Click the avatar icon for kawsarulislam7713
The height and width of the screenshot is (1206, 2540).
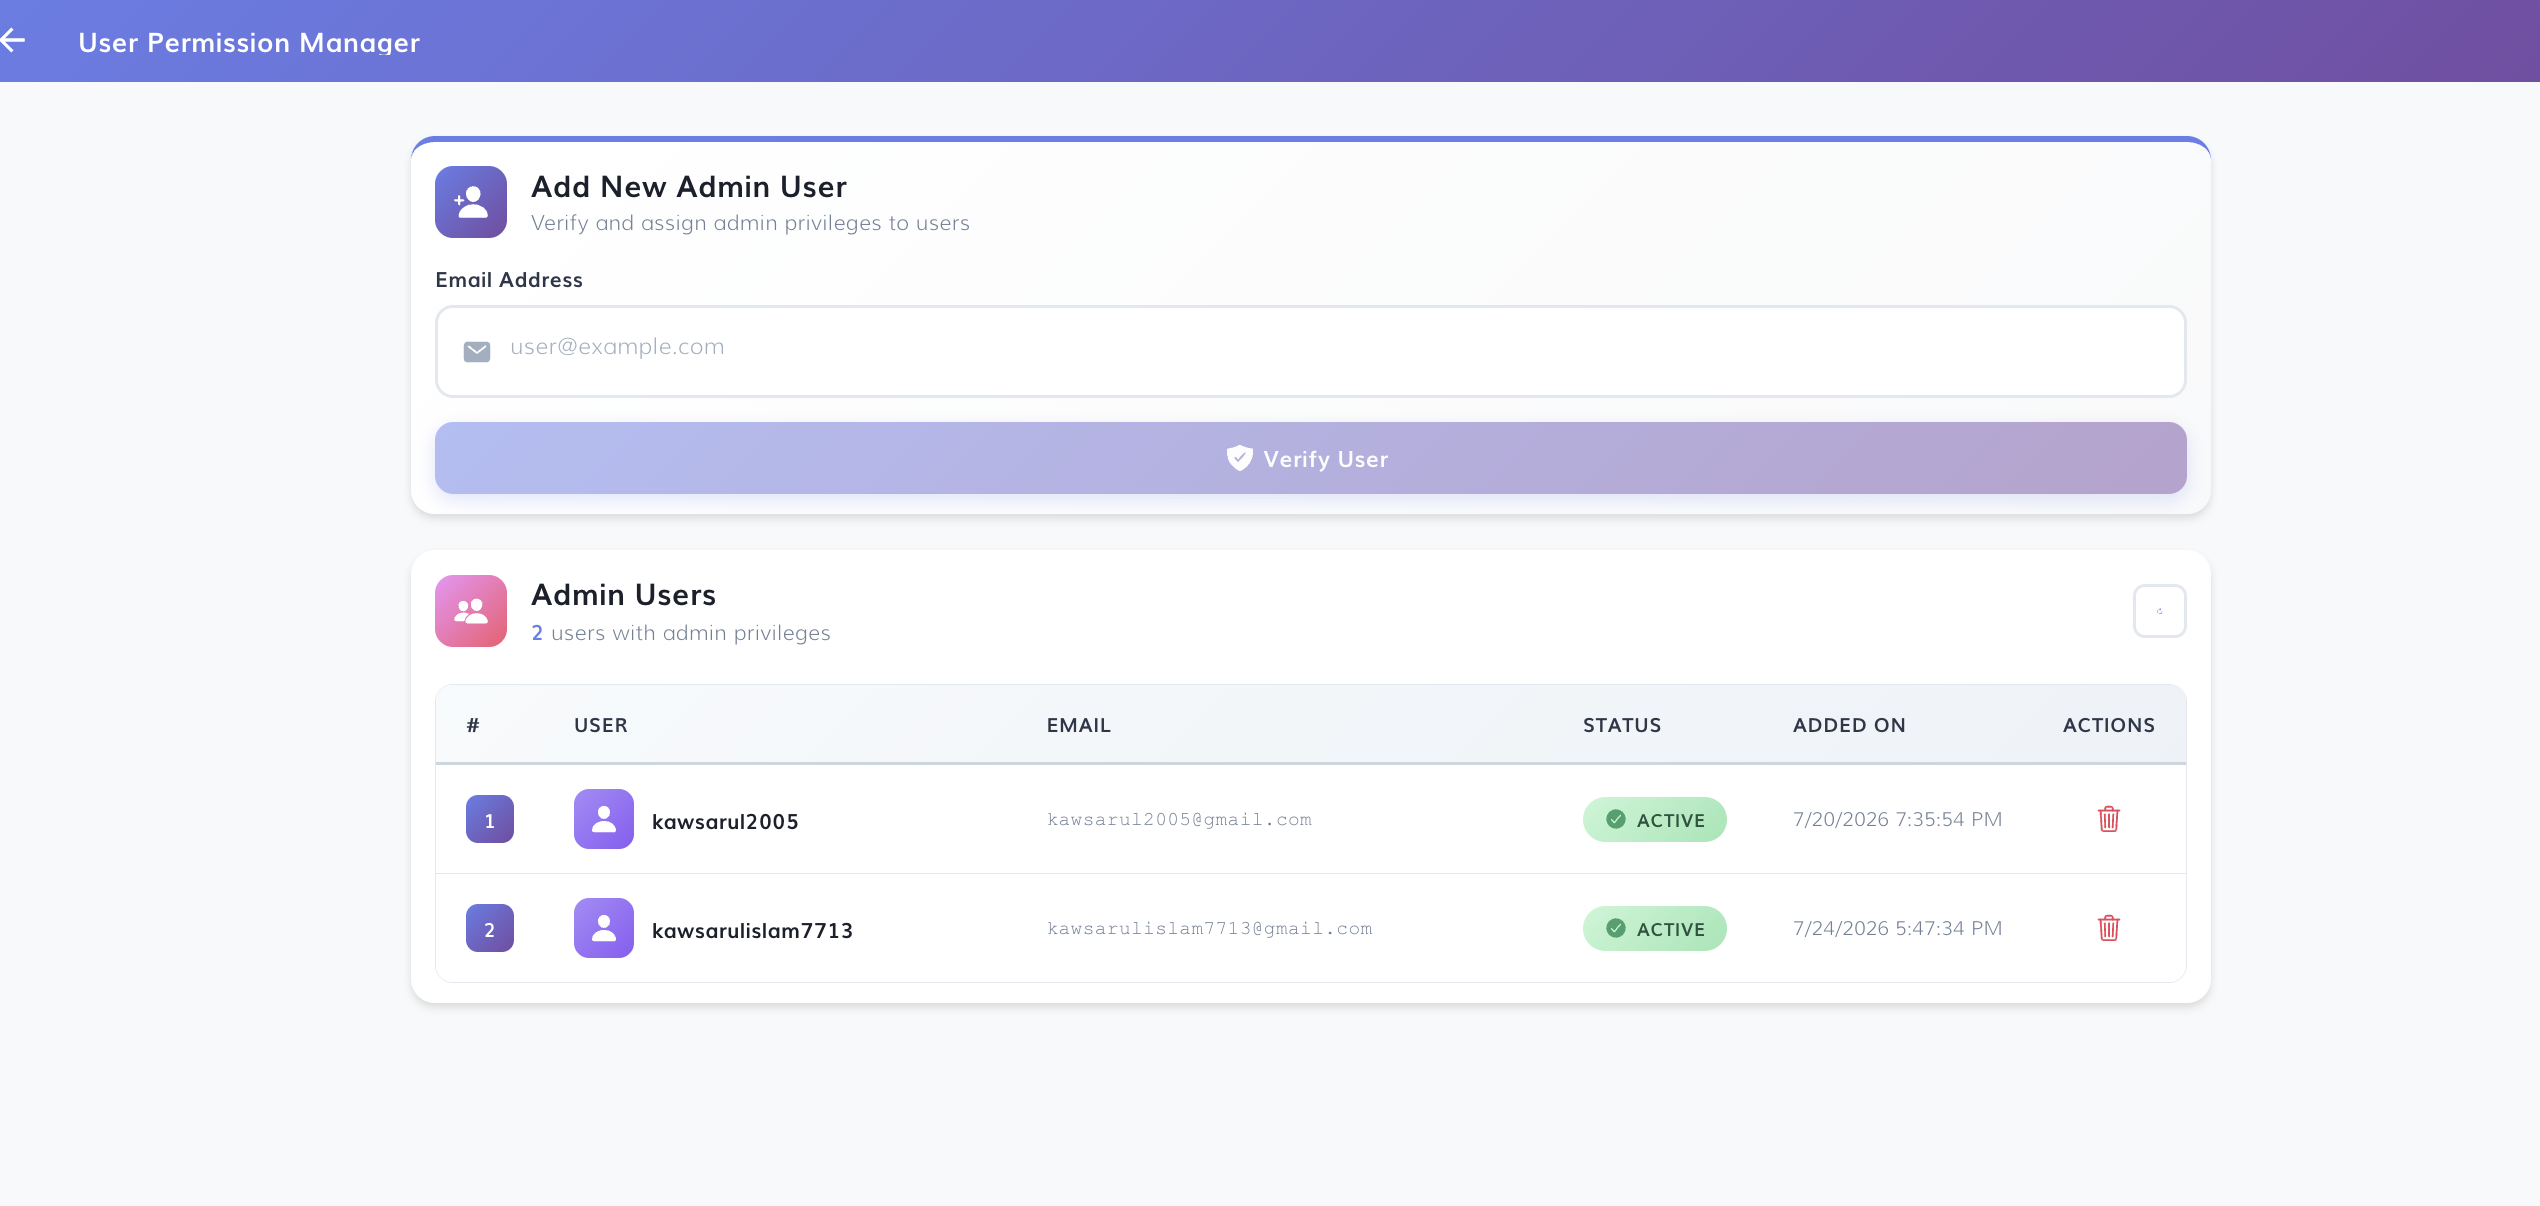(604, 928)
